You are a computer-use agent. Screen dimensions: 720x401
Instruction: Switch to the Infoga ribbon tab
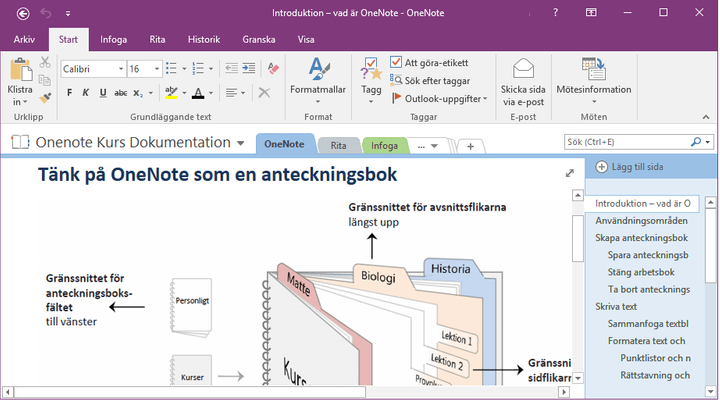click(113, 40)
